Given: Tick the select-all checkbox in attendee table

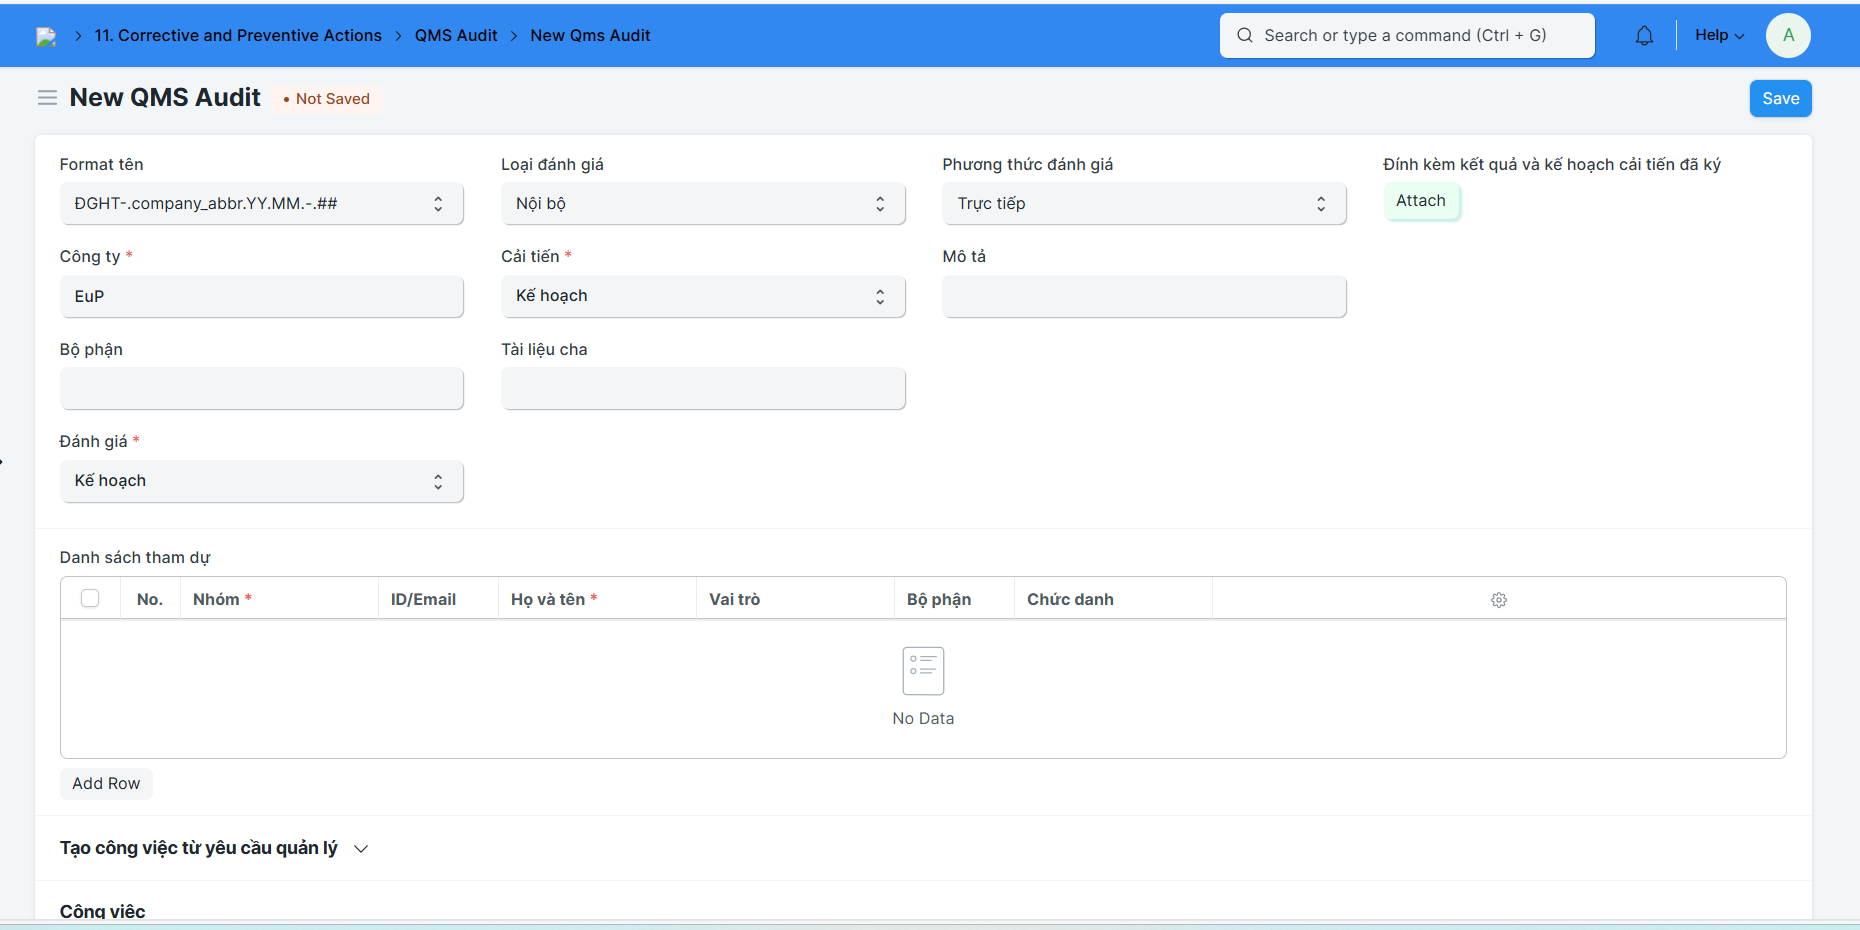Looking at the screenshot, I should coord(90,599).
